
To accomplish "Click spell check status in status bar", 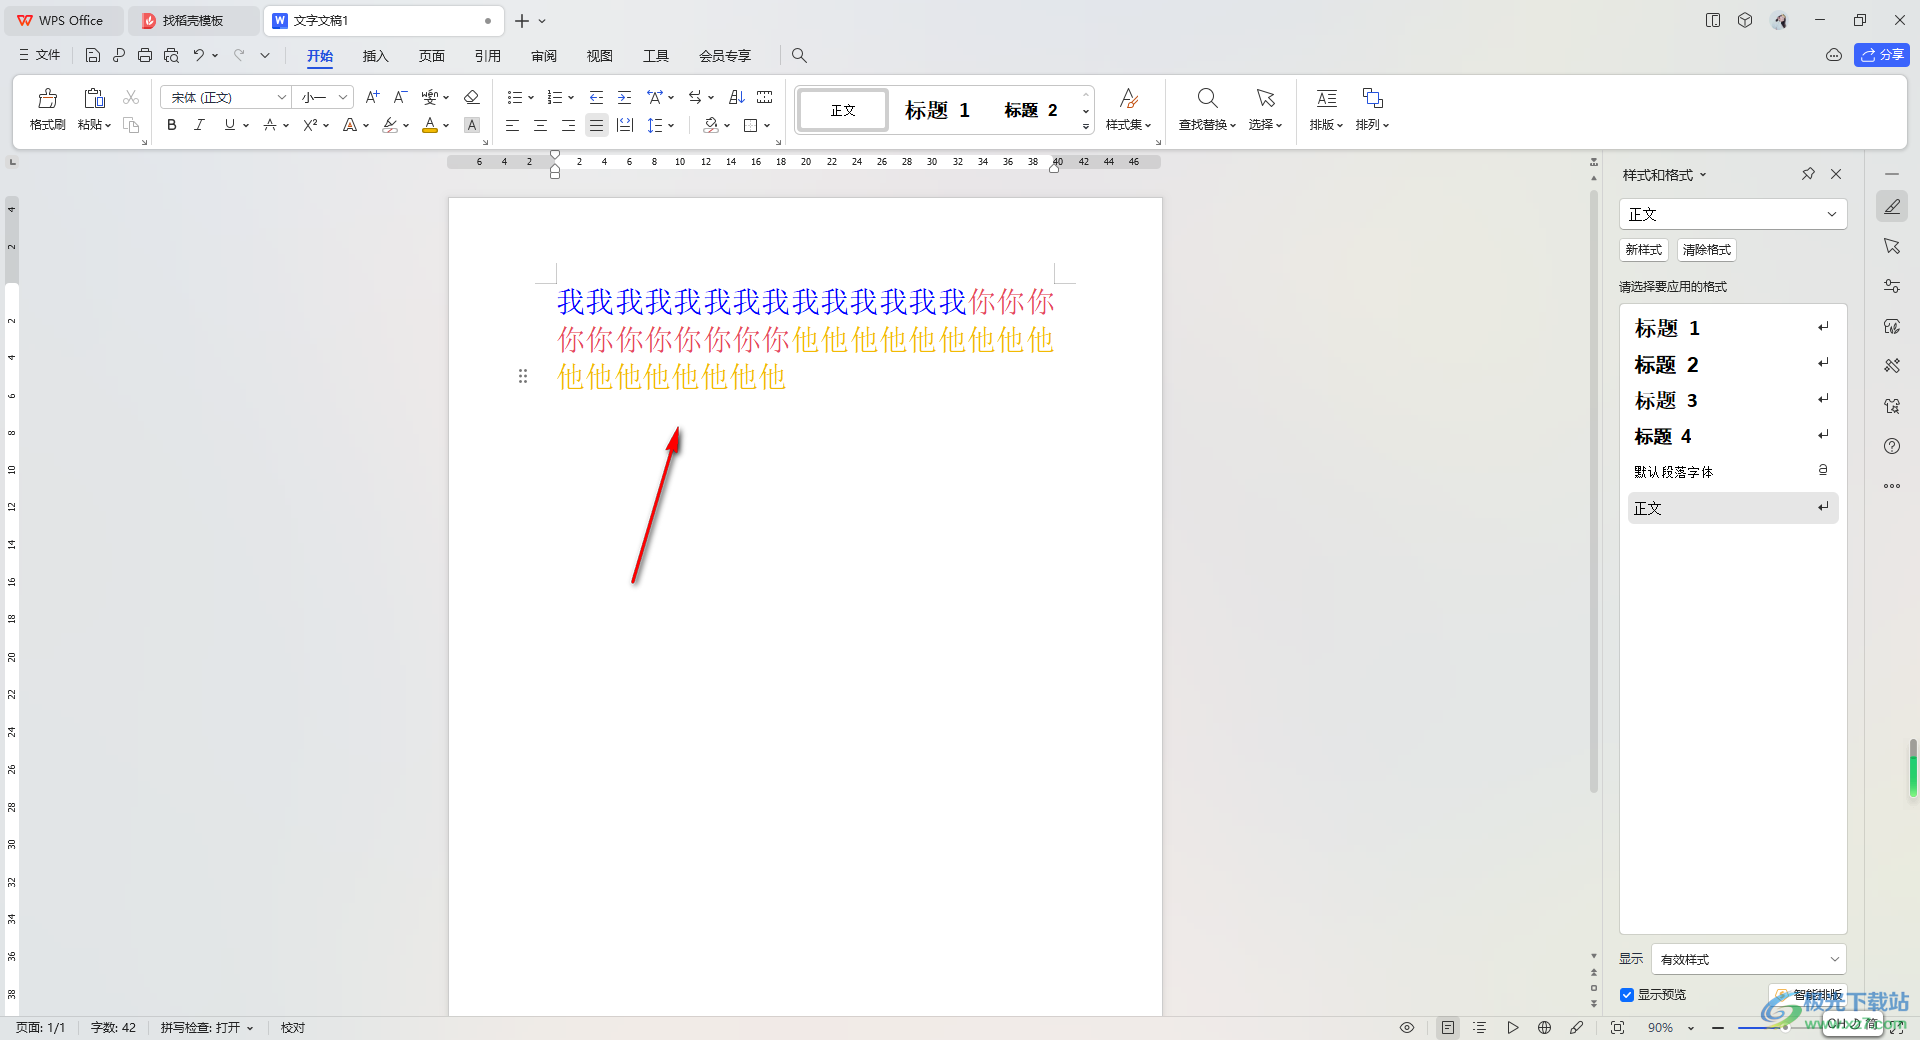I will (x=207, y=1027).
